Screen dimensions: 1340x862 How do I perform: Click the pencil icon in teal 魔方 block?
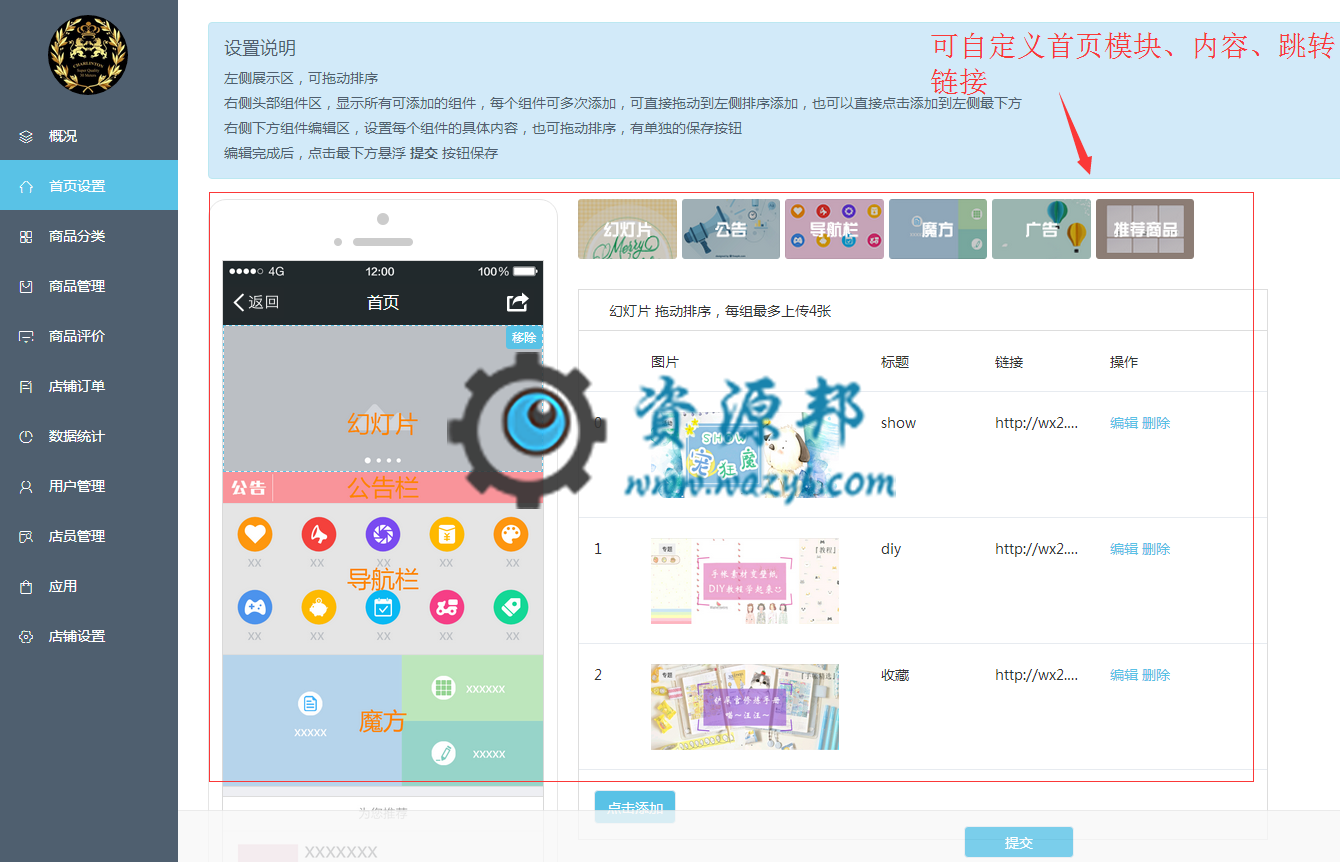pos(444,754)
